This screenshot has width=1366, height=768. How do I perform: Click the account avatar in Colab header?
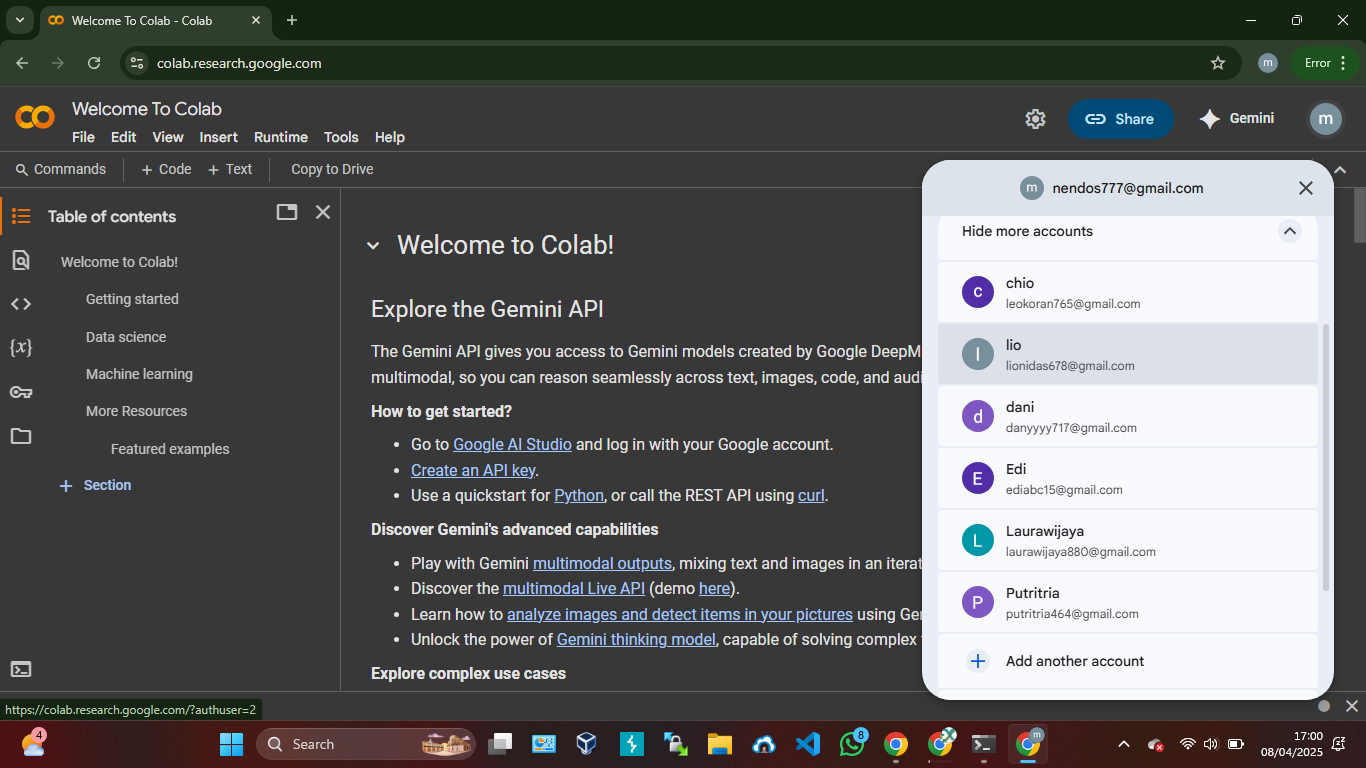[1326, 119]
